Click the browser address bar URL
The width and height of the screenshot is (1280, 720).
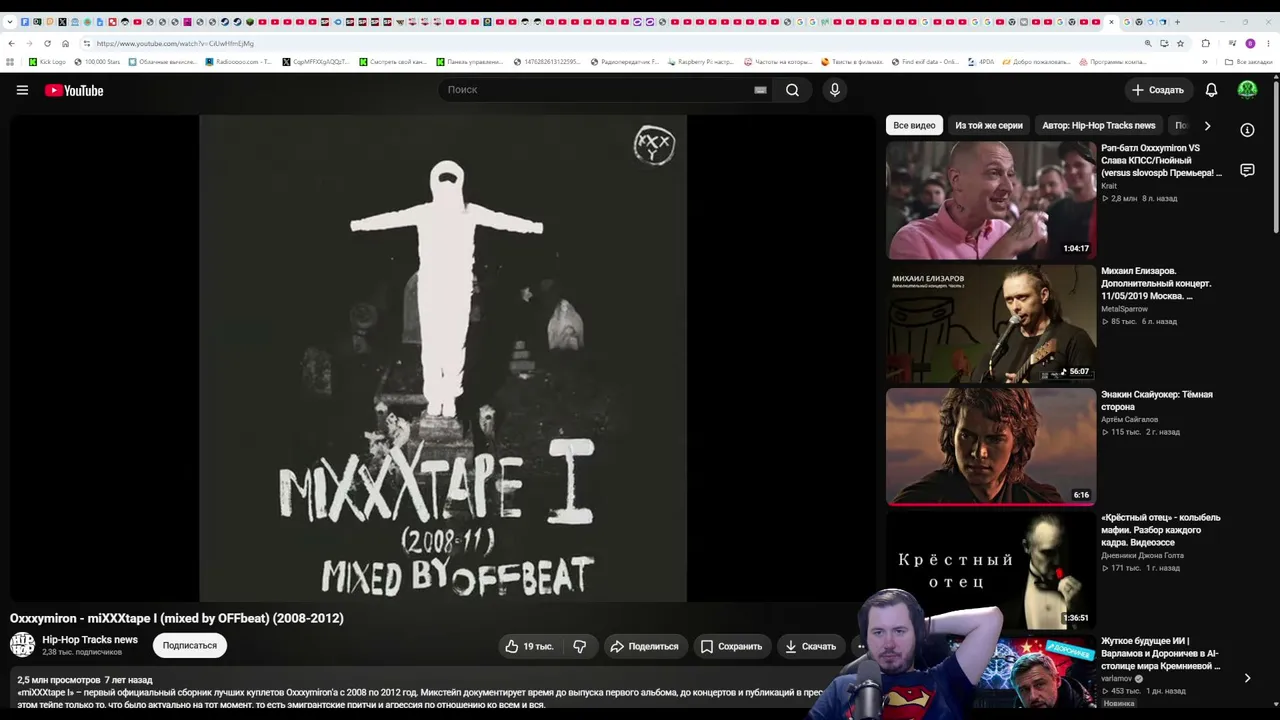[x=175, y=43]
